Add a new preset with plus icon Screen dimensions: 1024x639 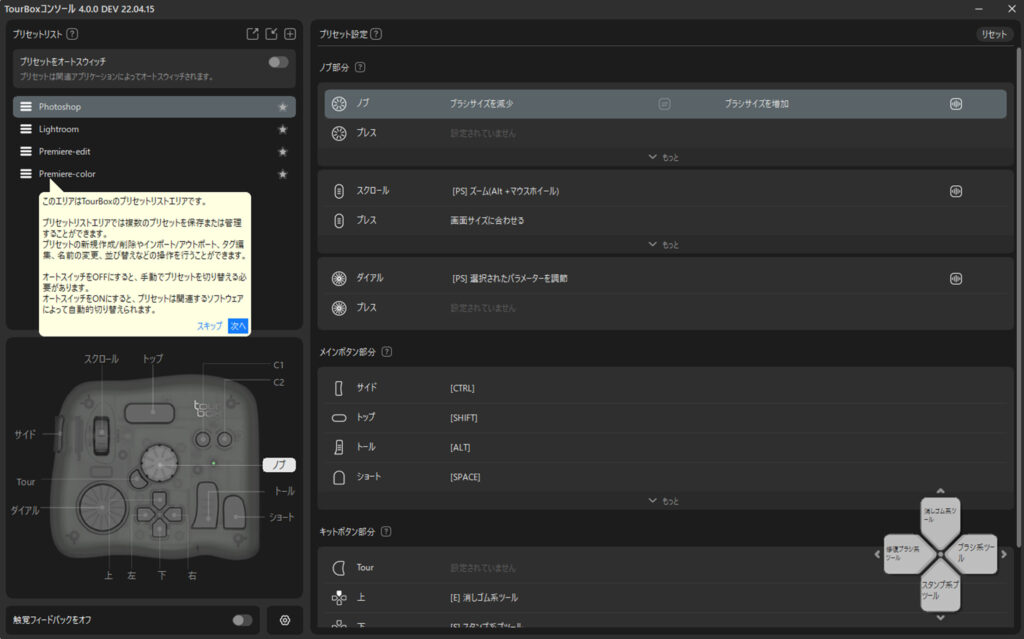point(290,34)
